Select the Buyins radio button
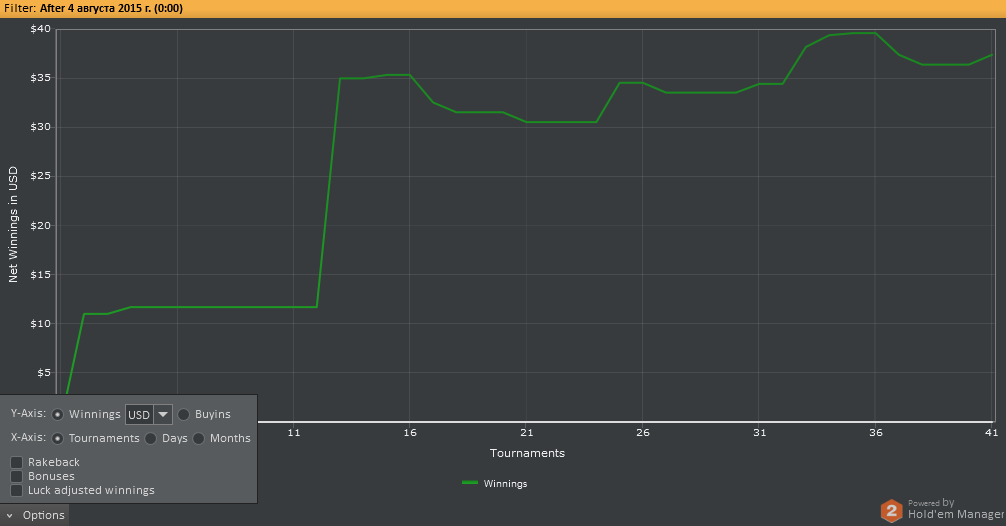The image size is (1006, 526). tap(183, 414)
